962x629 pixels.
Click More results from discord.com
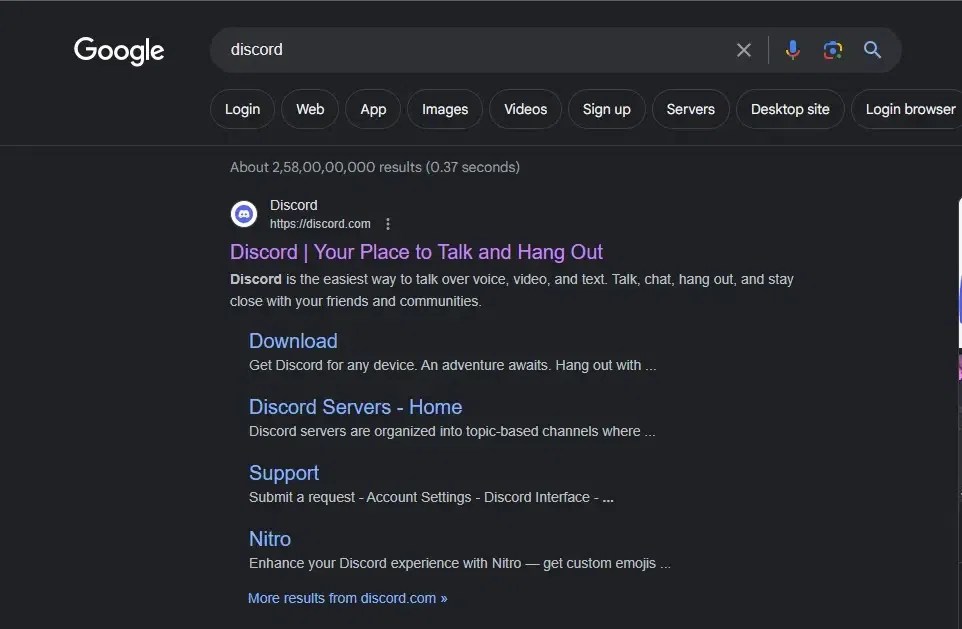click(347, 597)
